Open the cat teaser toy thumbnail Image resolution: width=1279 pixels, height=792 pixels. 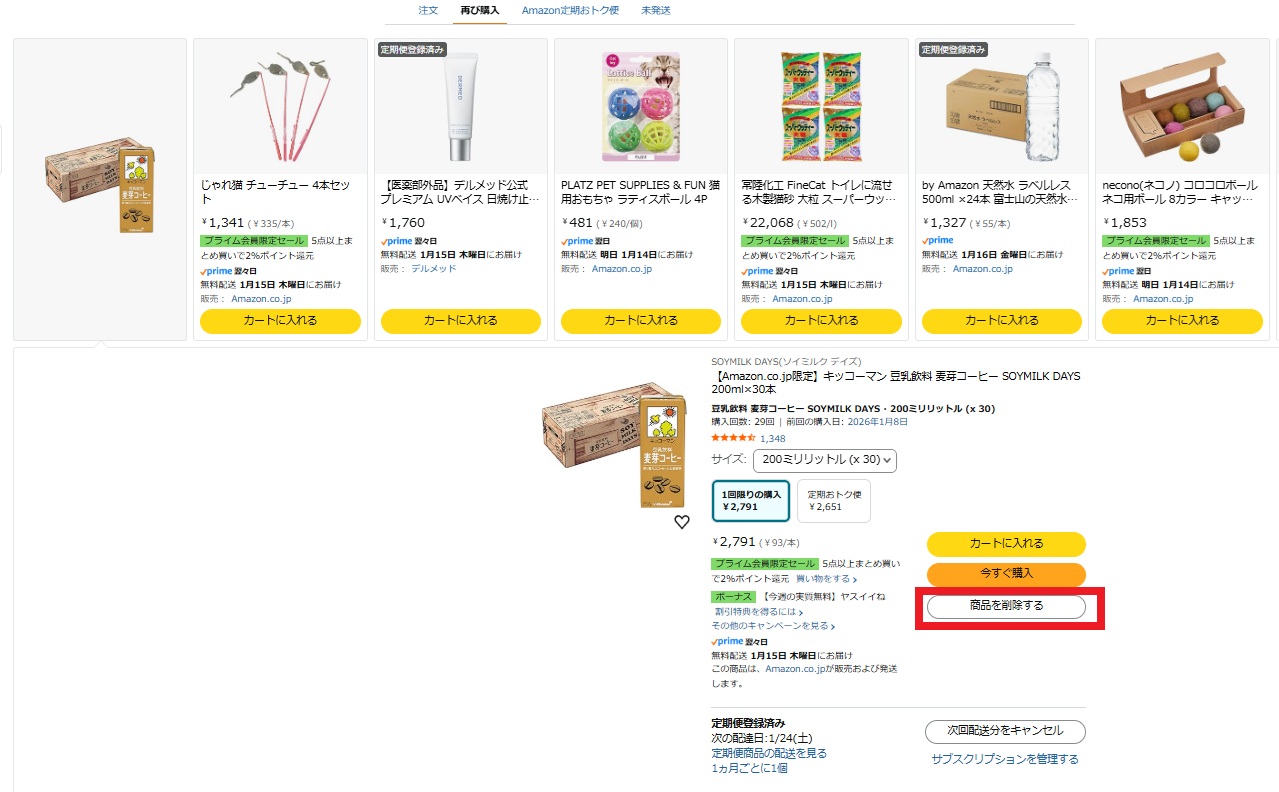pos(279,107)
